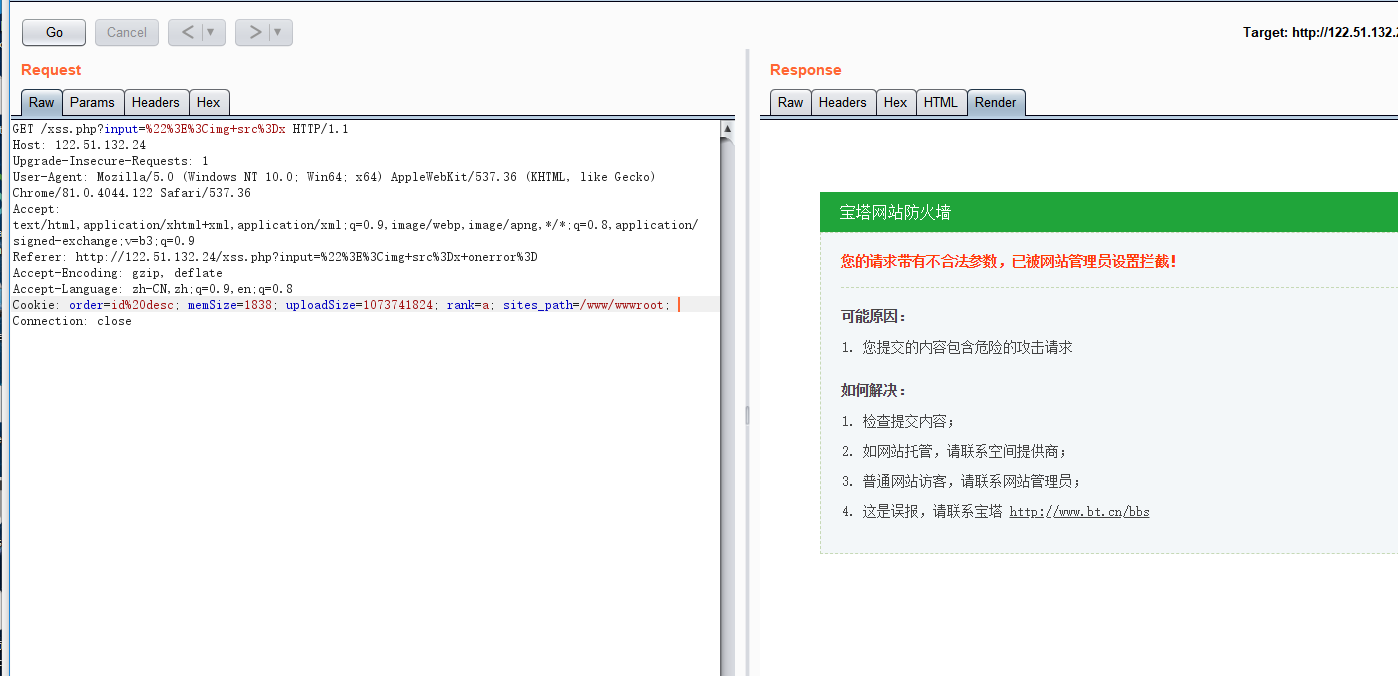
Task: Click the Target URL in the top bar
Action: coord(1342,32)
